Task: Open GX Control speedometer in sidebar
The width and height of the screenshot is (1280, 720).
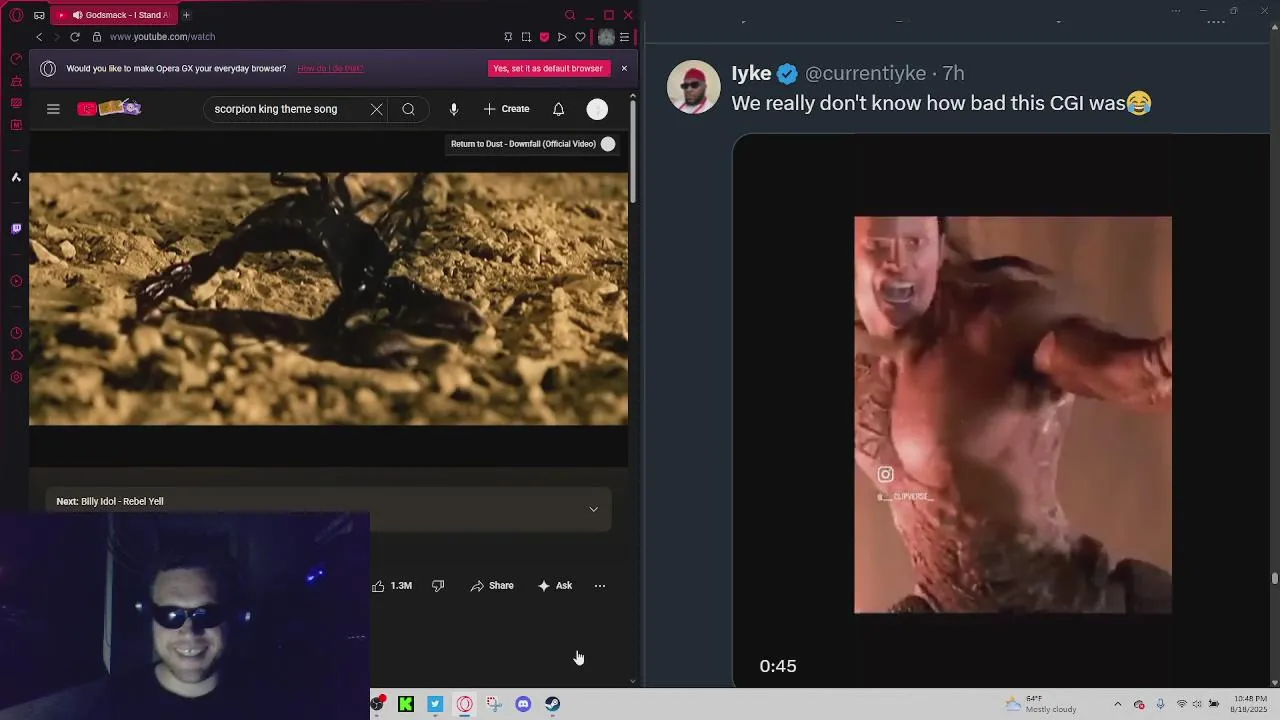Action: pyautogui.click(x=16, y=59)
